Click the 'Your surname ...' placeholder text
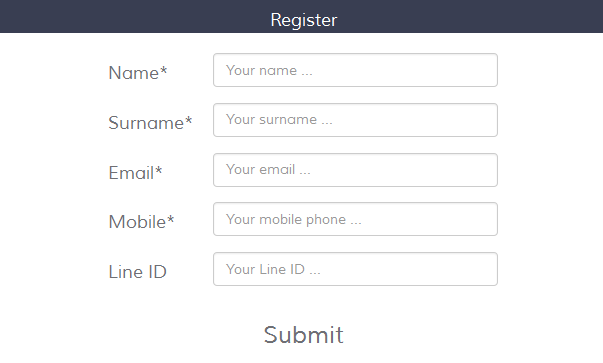The image size is (603, 363). click(x=279, y=120)
